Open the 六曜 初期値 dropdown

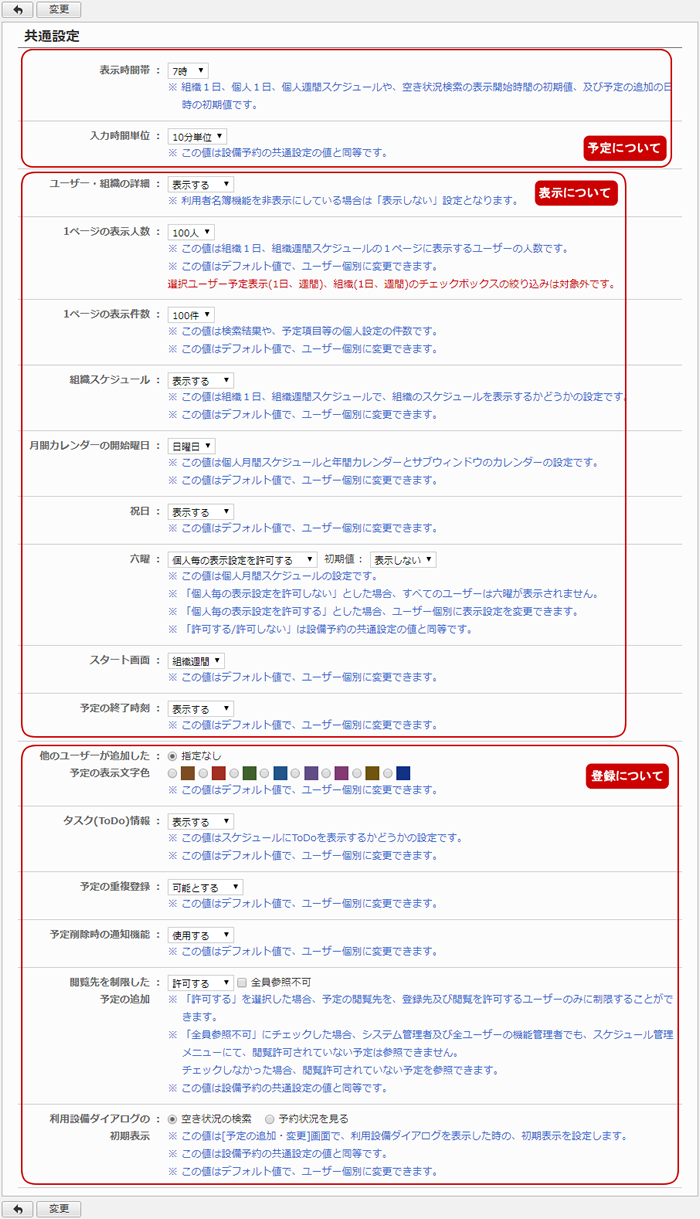(402, 560)
